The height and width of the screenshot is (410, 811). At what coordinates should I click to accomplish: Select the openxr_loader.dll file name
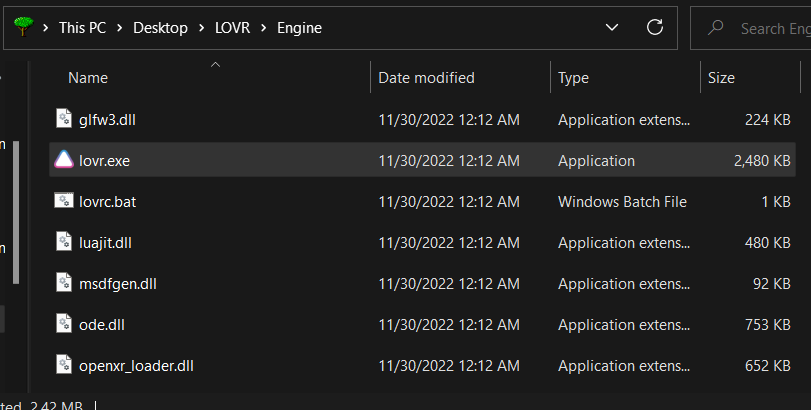coord(136,366)
